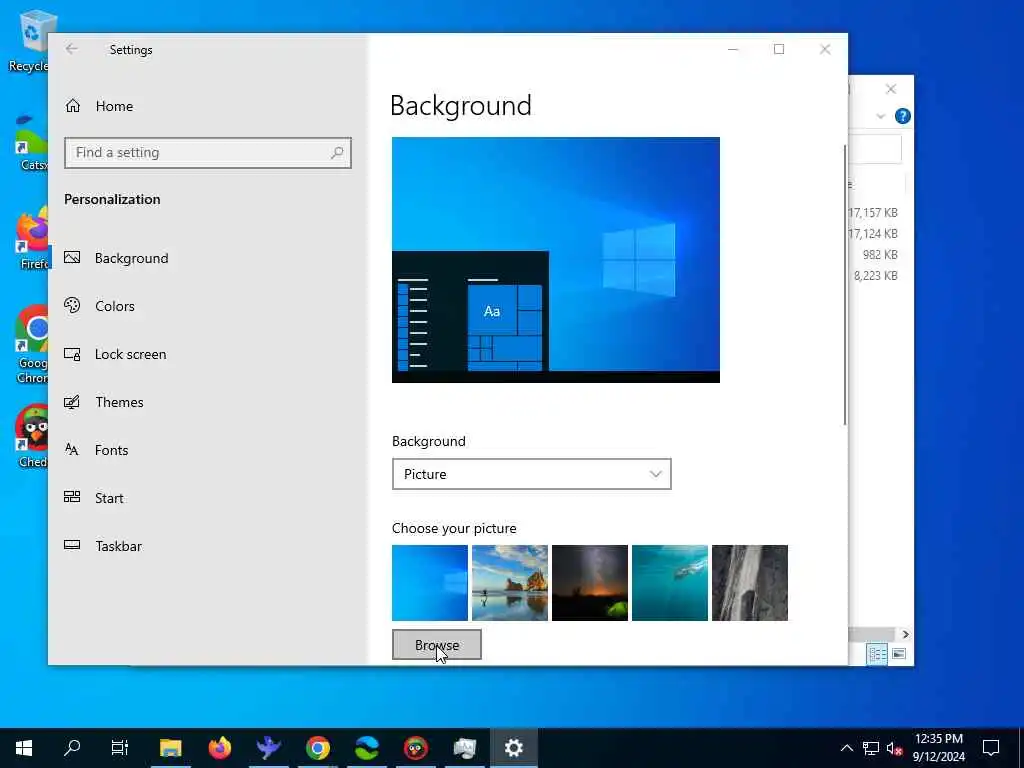Open the notification center icon

click(x=991, y=748)
